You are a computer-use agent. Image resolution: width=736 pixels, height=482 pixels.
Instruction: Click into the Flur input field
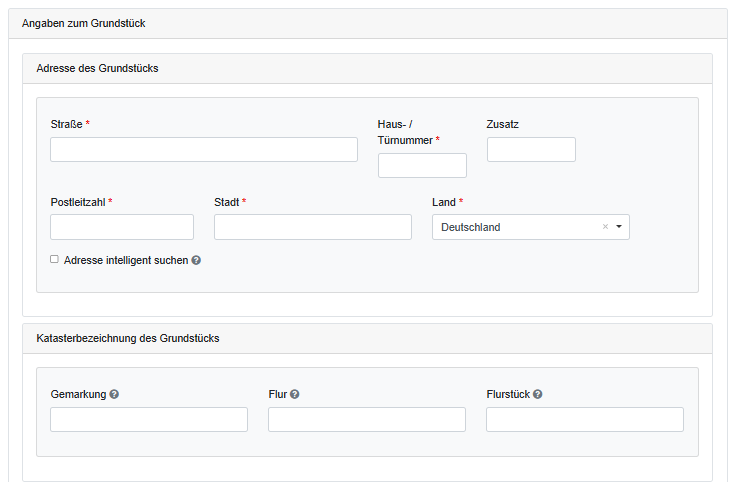pyautogui.click(x=366, y=419)
